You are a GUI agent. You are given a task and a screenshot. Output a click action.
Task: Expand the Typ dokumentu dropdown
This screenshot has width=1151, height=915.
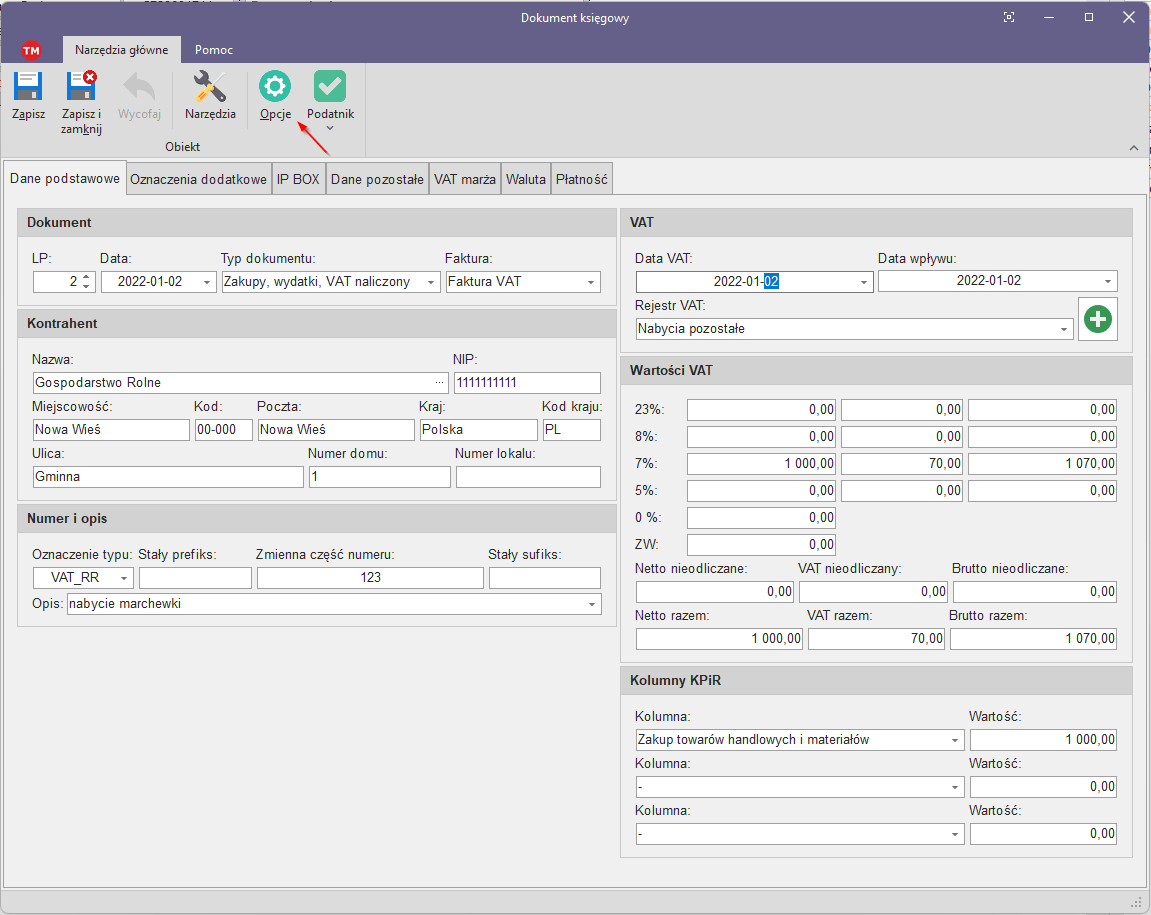pyautogui.click(x=431, y=282)
